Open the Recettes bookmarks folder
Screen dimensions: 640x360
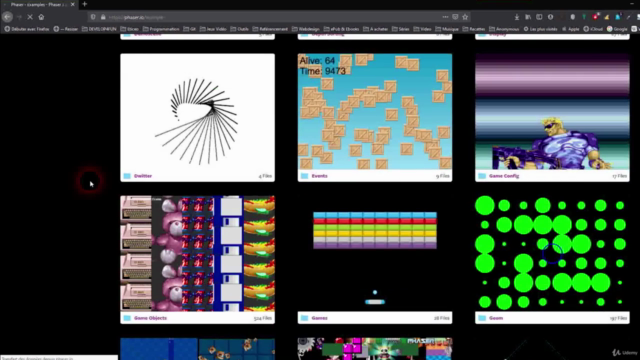[x=474, y=29]
